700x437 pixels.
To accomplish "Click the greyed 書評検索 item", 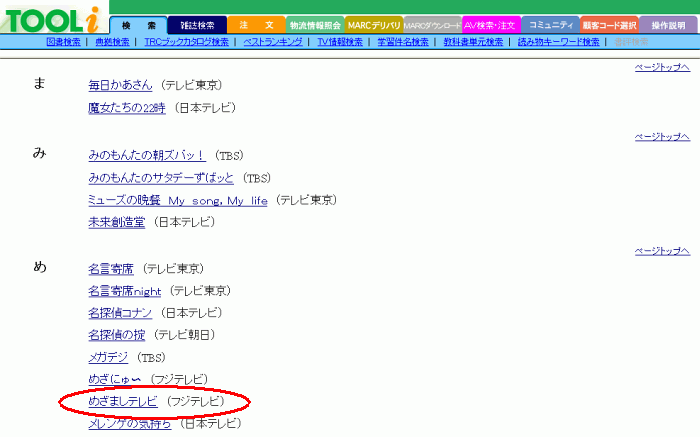I will coord(631,42).
